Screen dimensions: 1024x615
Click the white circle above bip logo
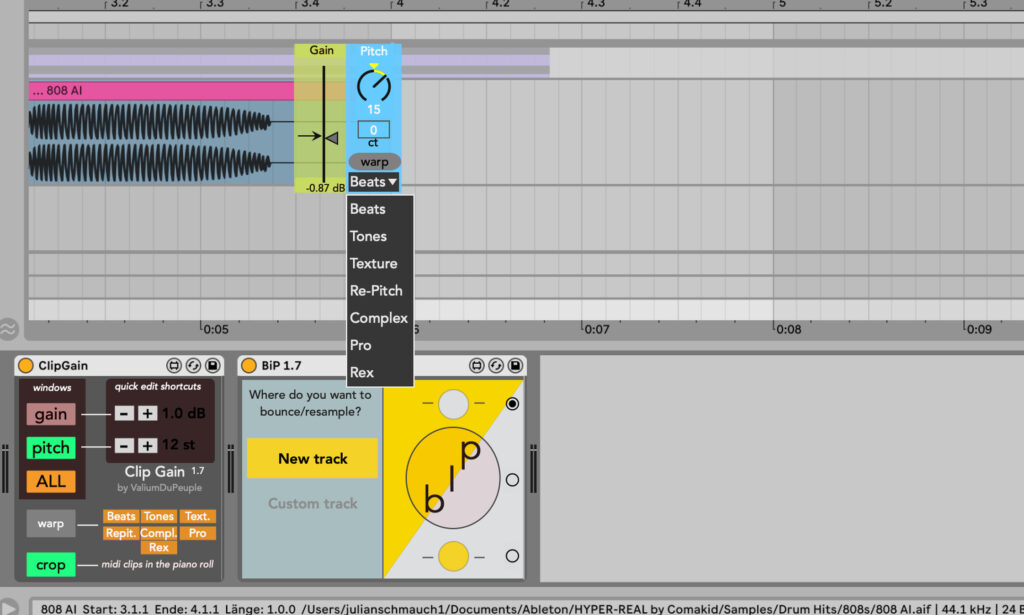453,404
